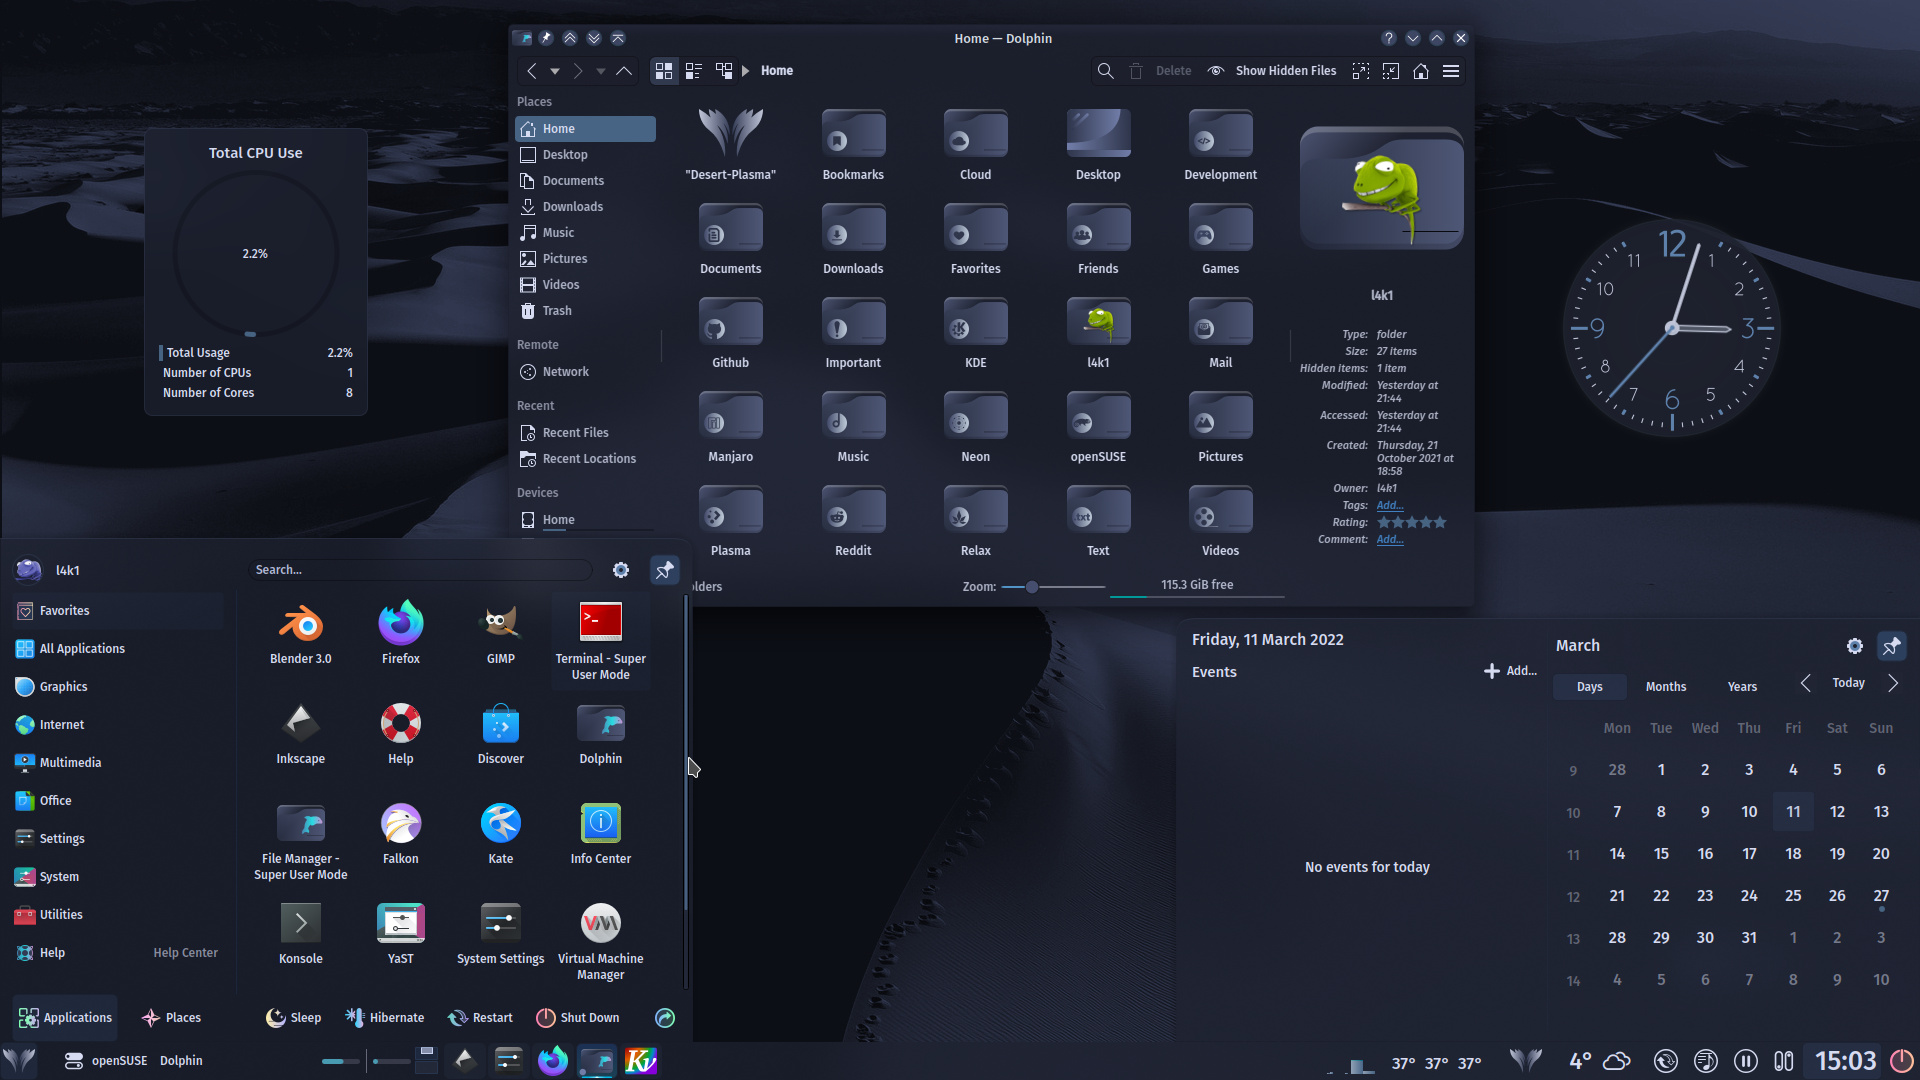Launch Konsole terminal
Image resolution: width=1920 pixels, height=1080 pixels.
tap(300, 934)
